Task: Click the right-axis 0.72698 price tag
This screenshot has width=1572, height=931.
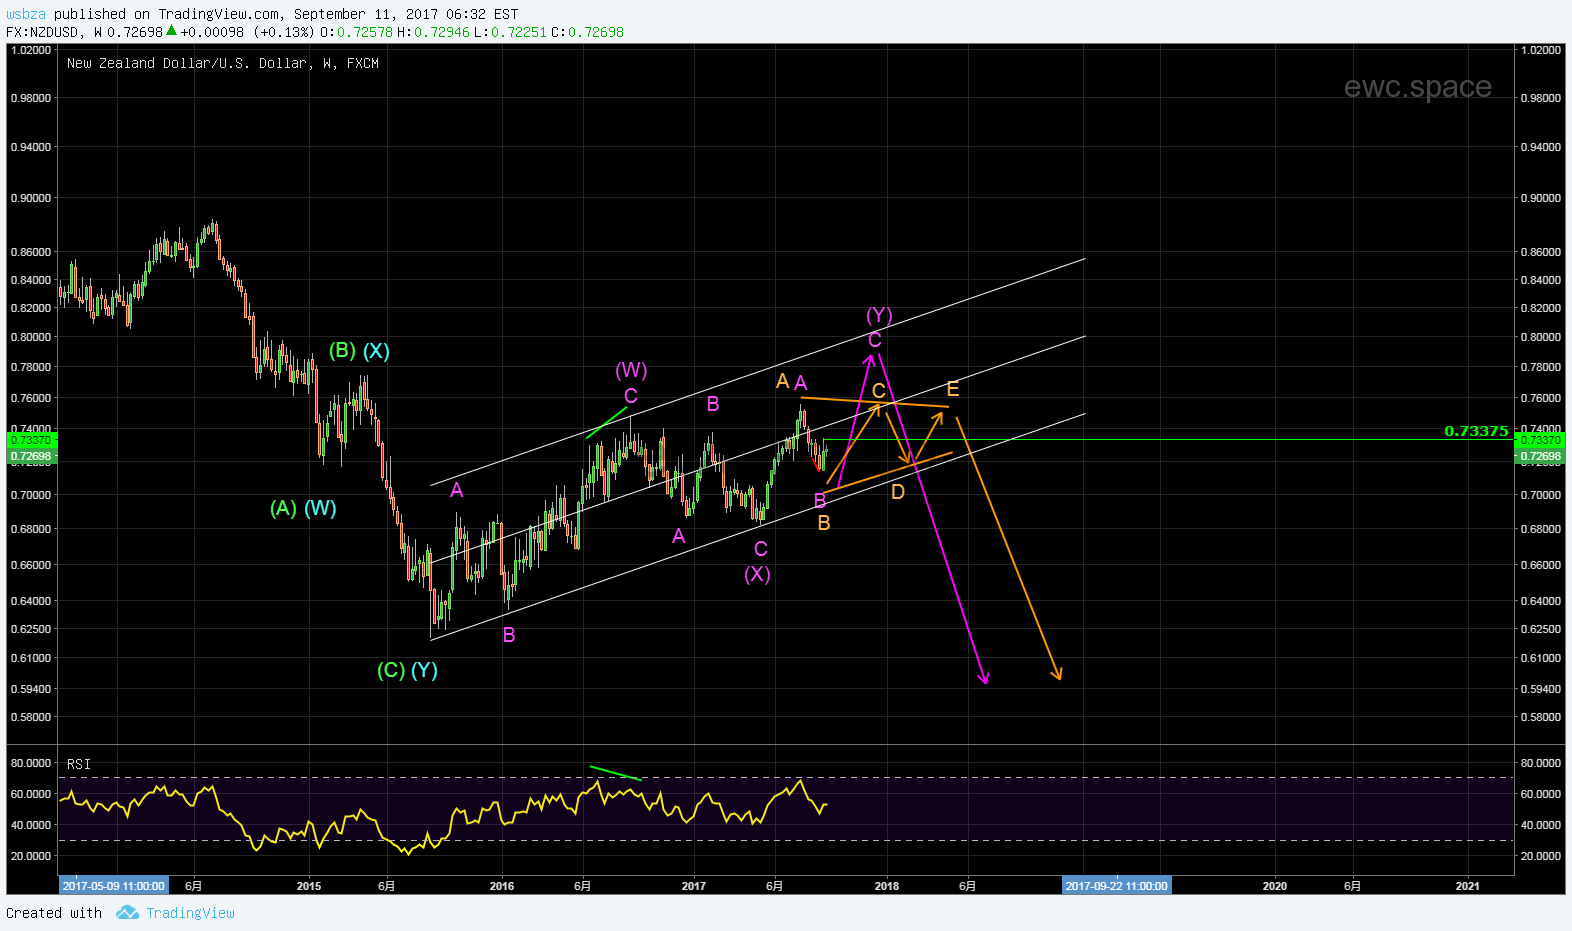Action: tap(1540, 456)
